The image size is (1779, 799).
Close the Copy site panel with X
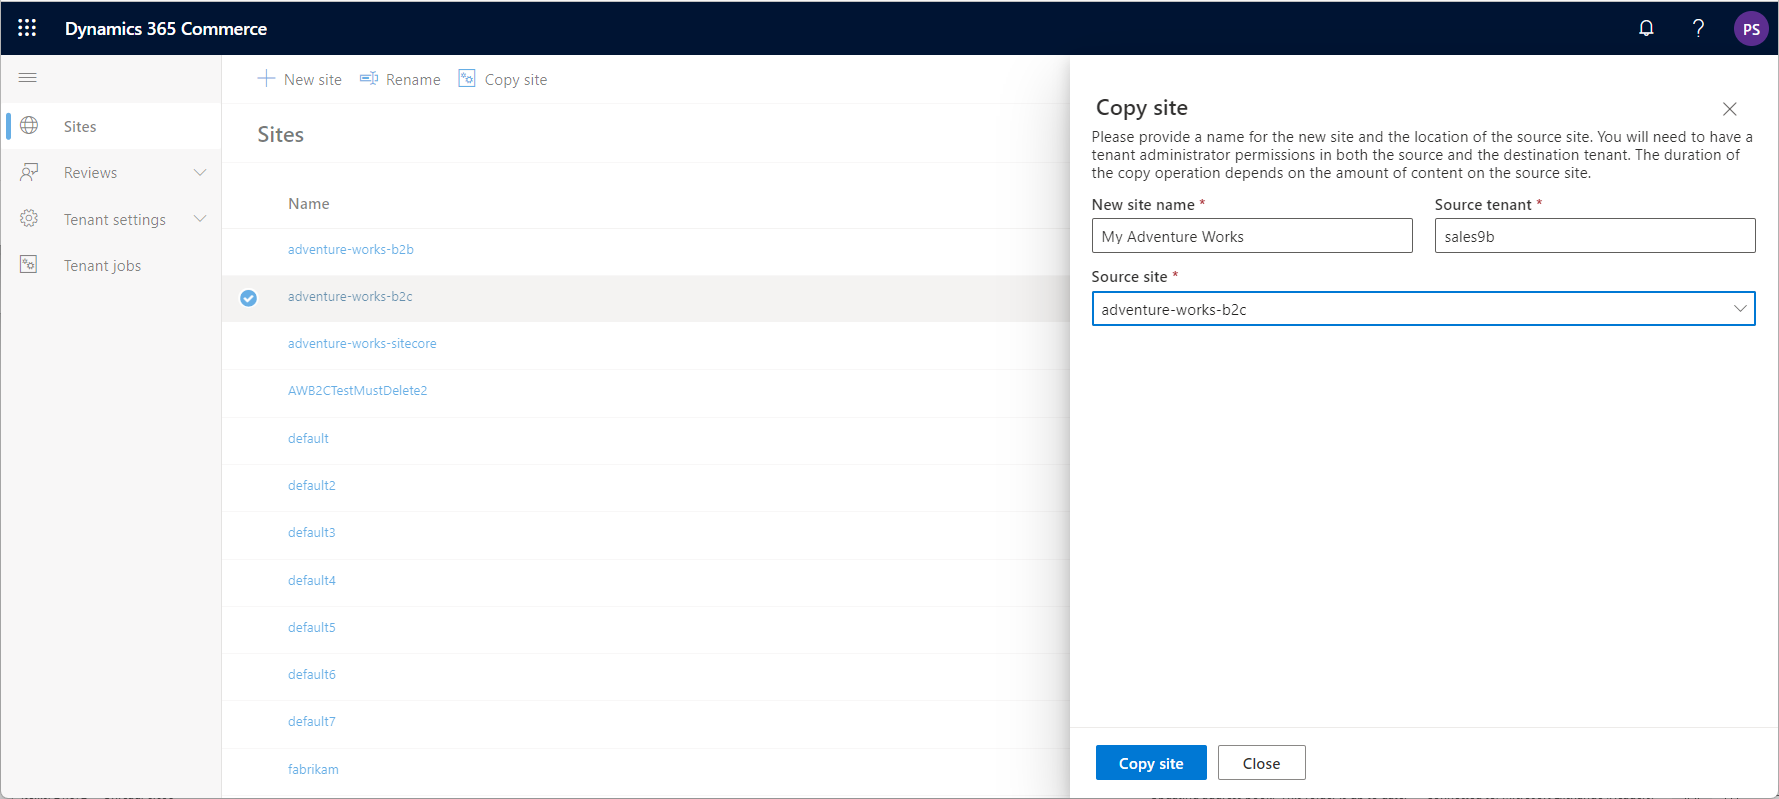(x=1729, y=109)
